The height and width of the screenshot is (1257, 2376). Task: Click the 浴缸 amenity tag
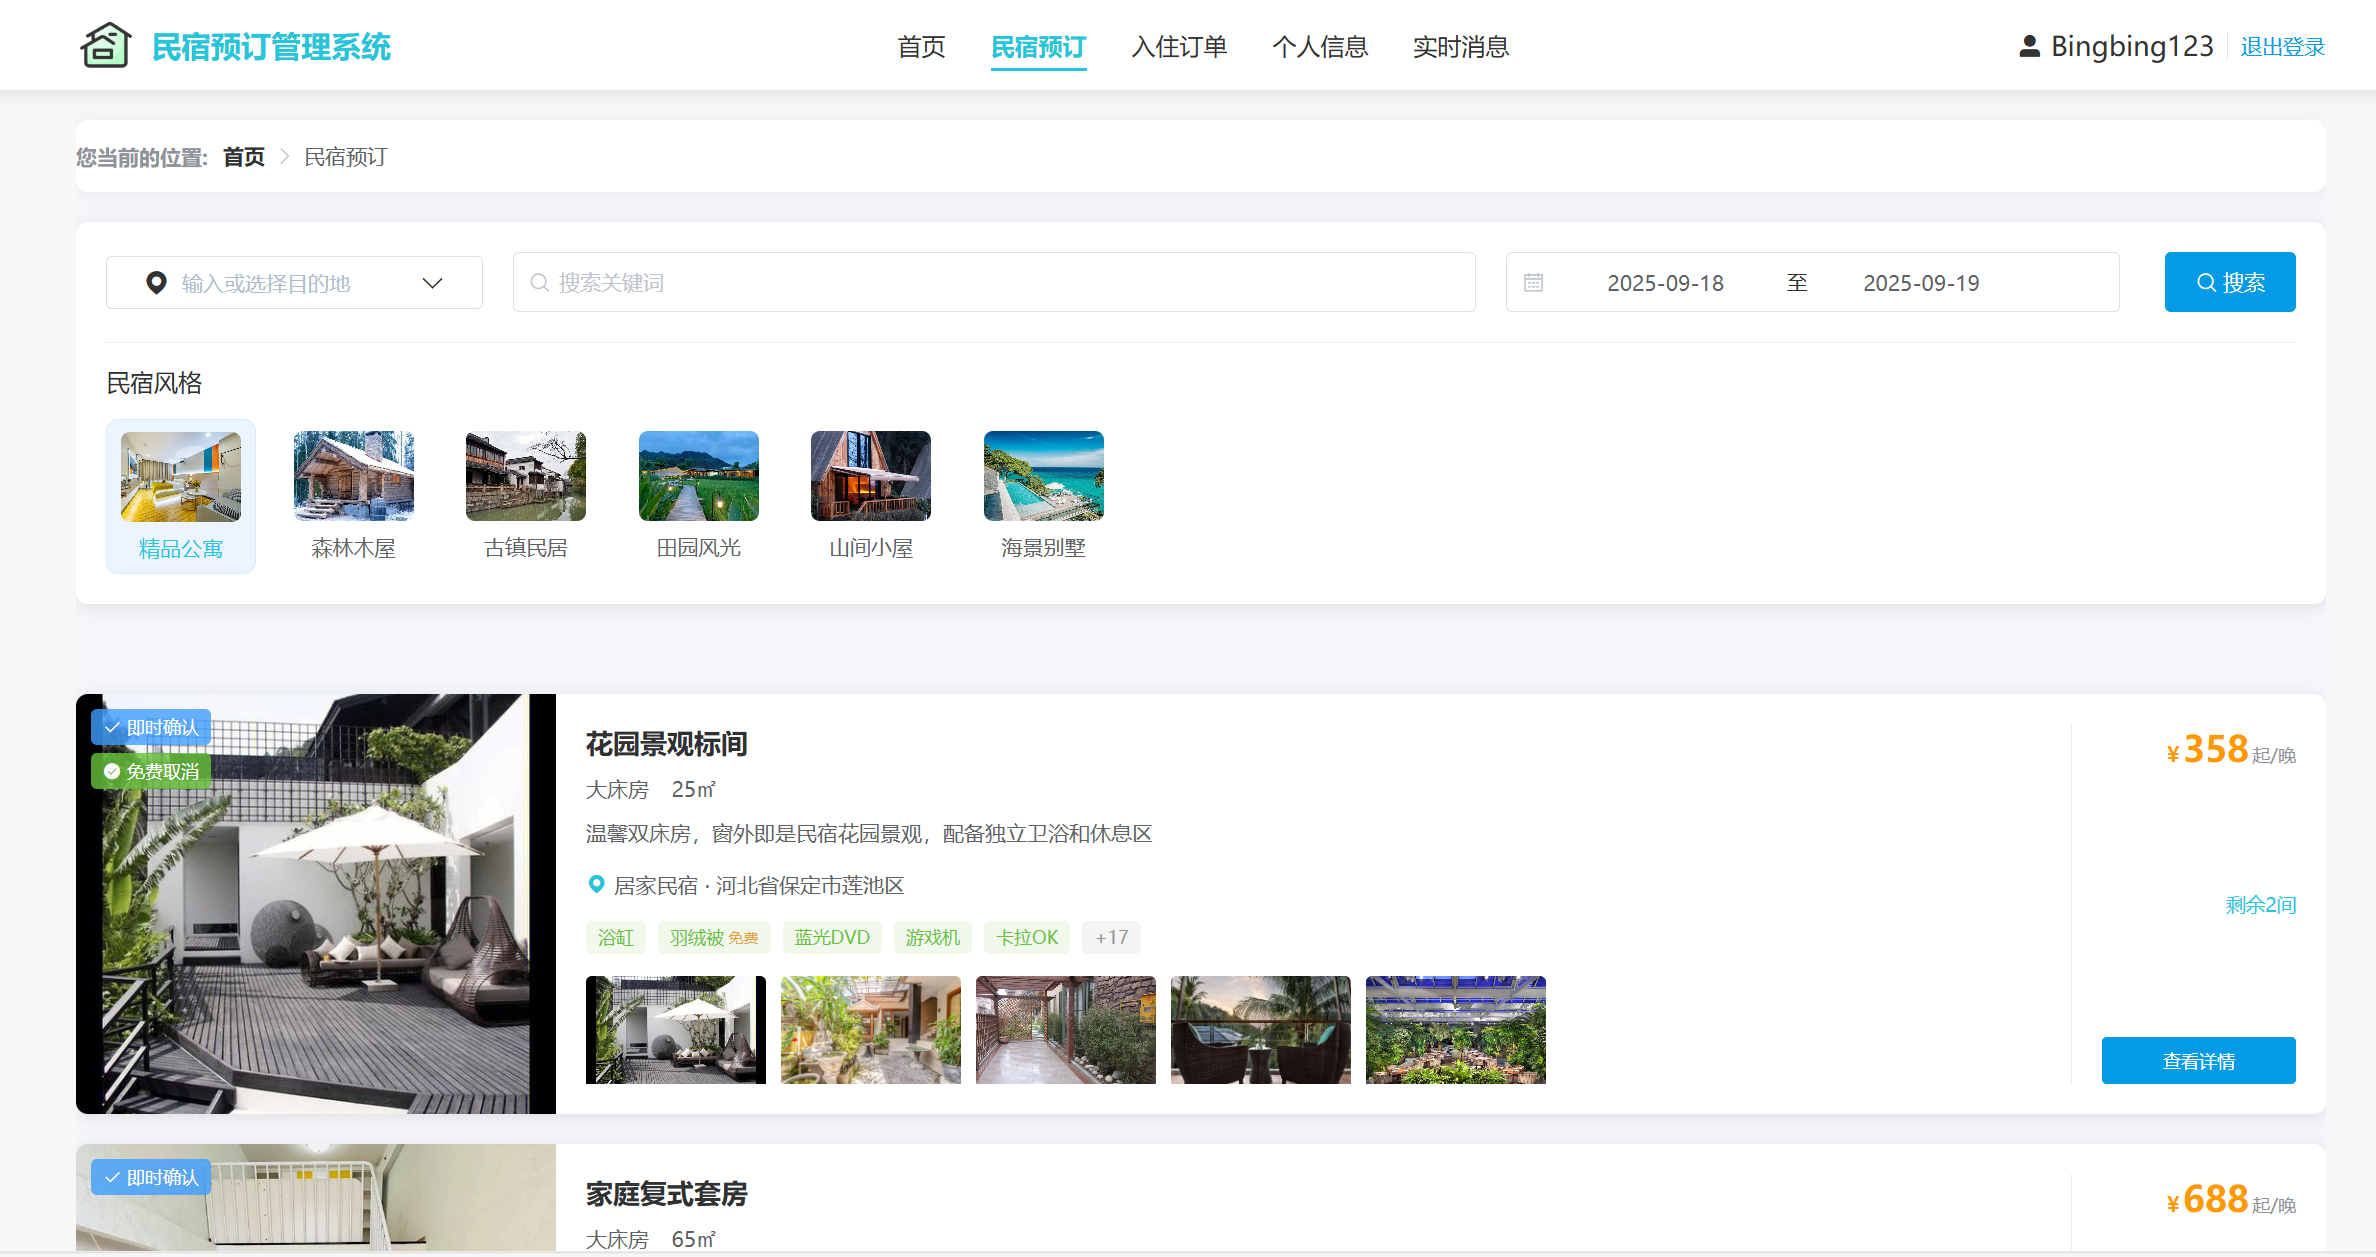pyautogui.click(x=616, y=937)
